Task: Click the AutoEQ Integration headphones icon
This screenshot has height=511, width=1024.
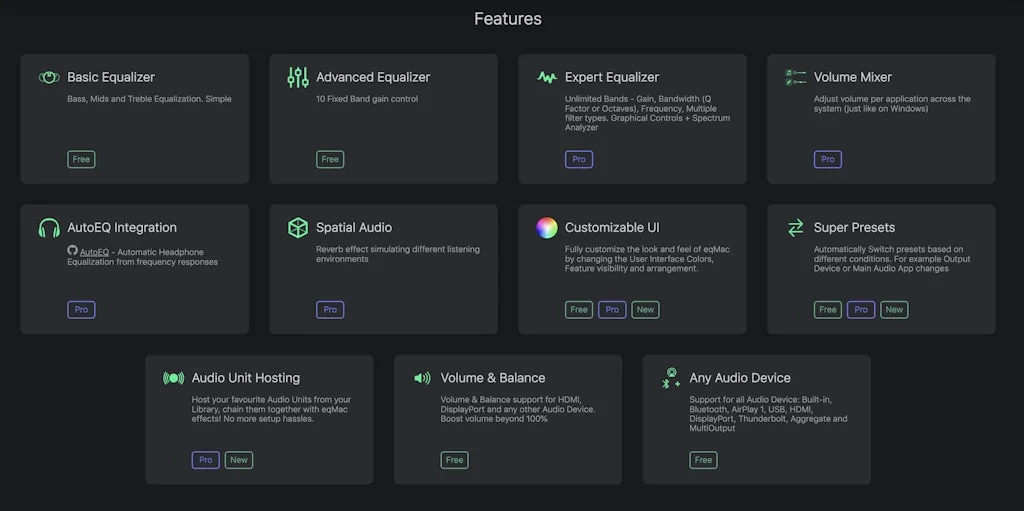Action: point(48,228)
